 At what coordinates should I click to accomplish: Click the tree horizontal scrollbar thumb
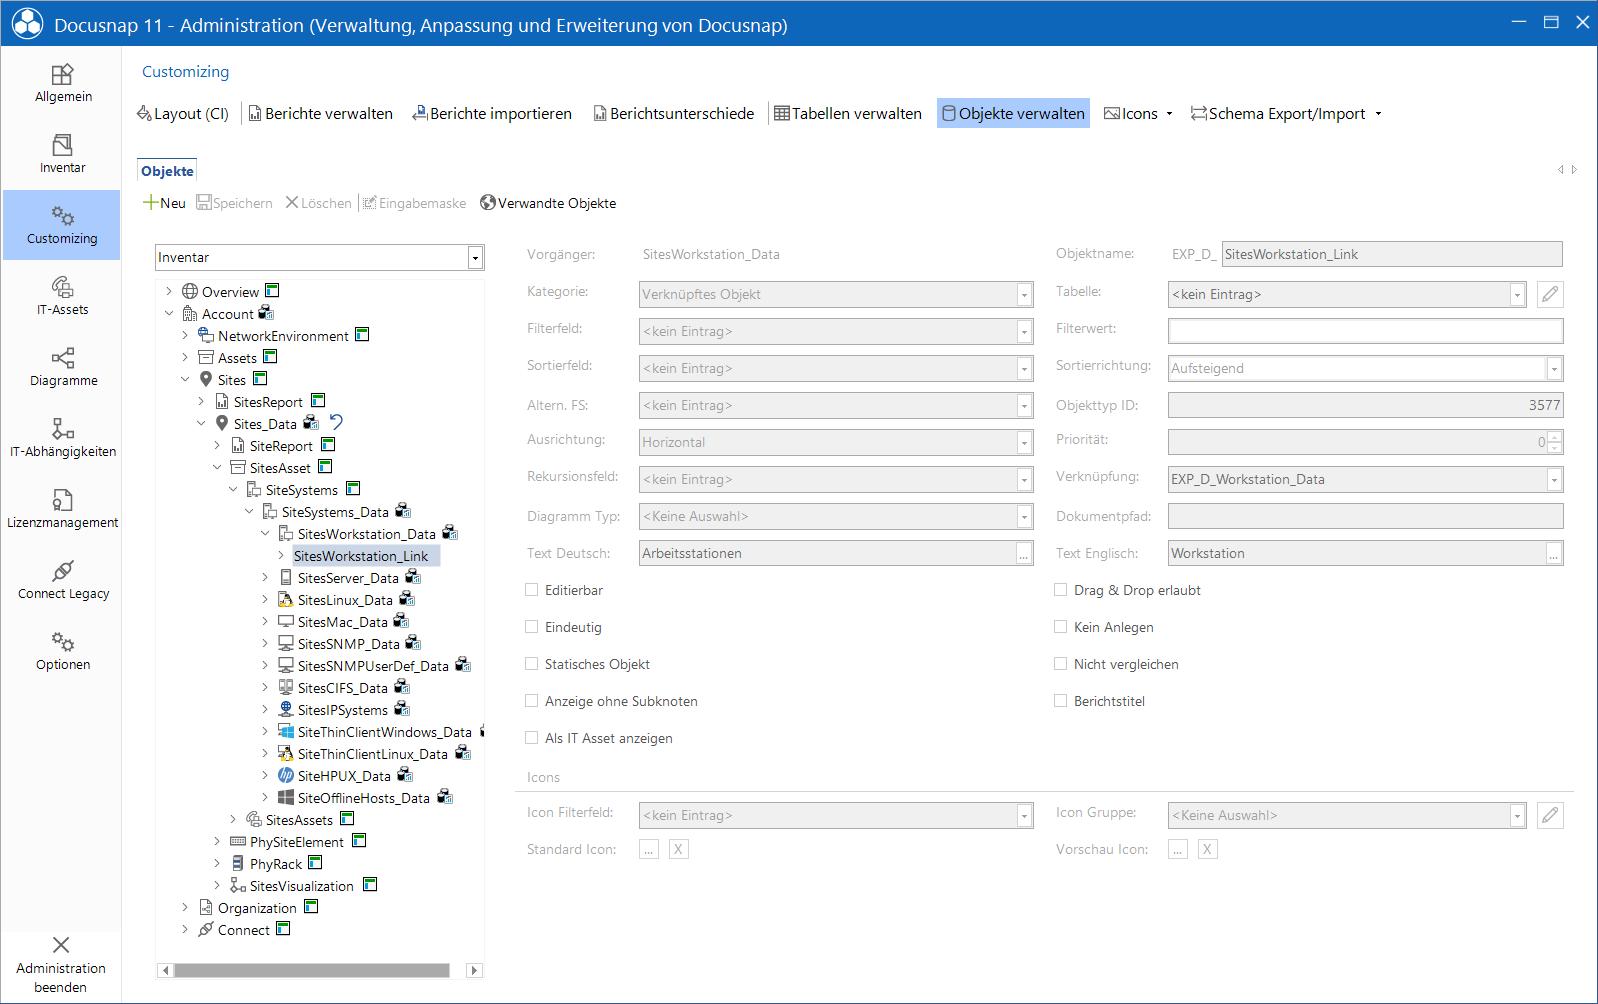point(312,970)
